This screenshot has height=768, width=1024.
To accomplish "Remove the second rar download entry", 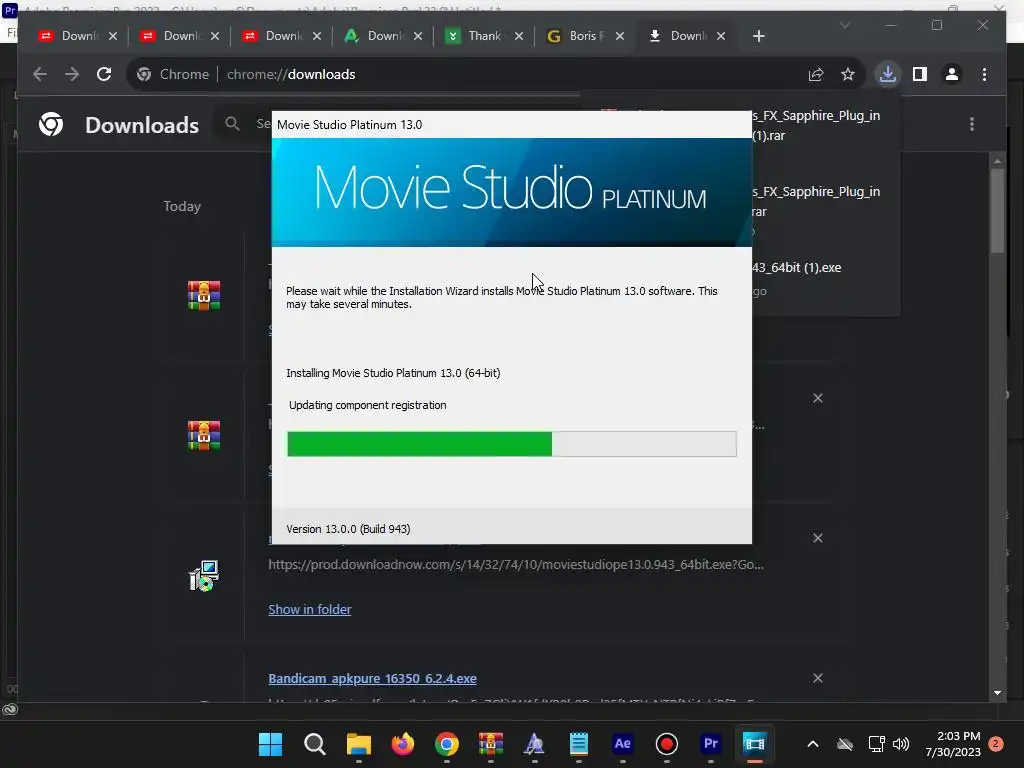I will click(x=818, y=398).
